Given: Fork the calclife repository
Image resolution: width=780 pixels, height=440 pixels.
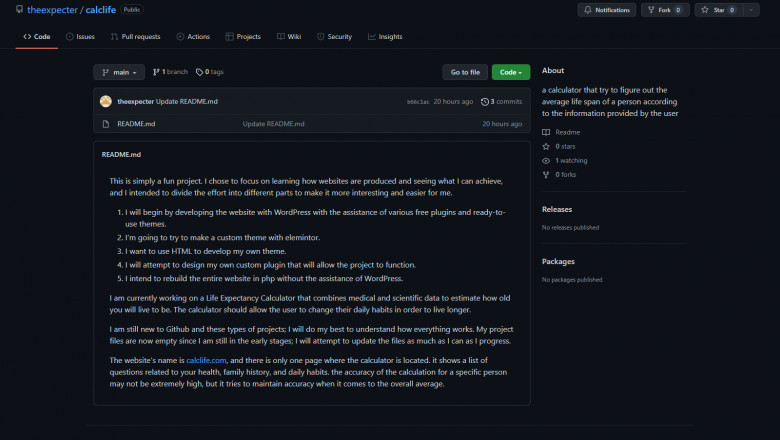Looking at the screenshot, I should 660,10.
